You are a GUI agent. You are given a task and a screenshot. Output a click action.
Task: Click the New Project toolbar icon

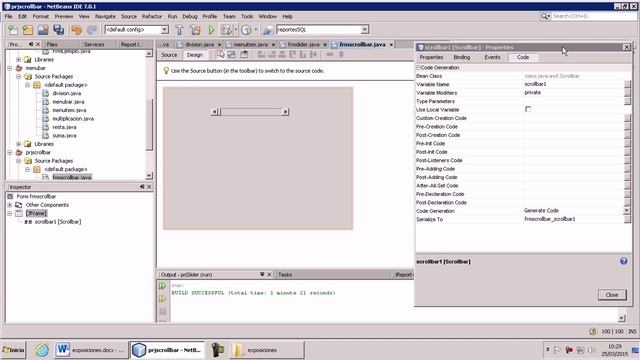pos(28,30)
